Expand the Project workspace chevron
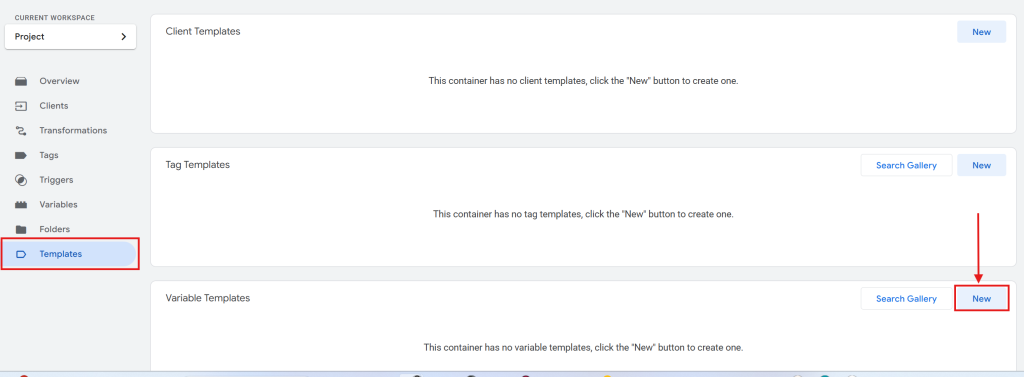Viewport: 1024px width, 377px height. click(123, 37)
